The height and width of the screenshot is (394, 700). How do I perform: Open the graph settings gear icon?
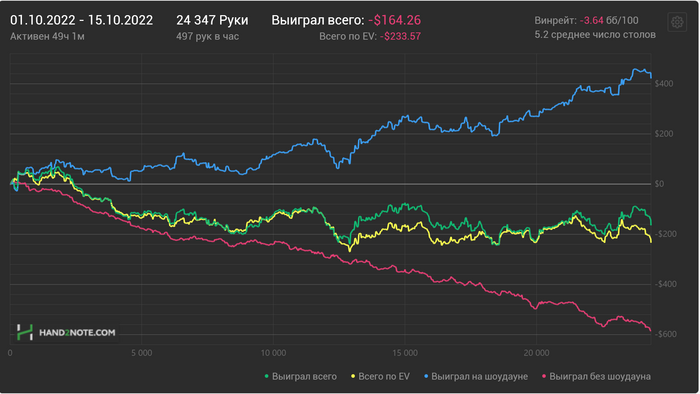coord(677,22)
